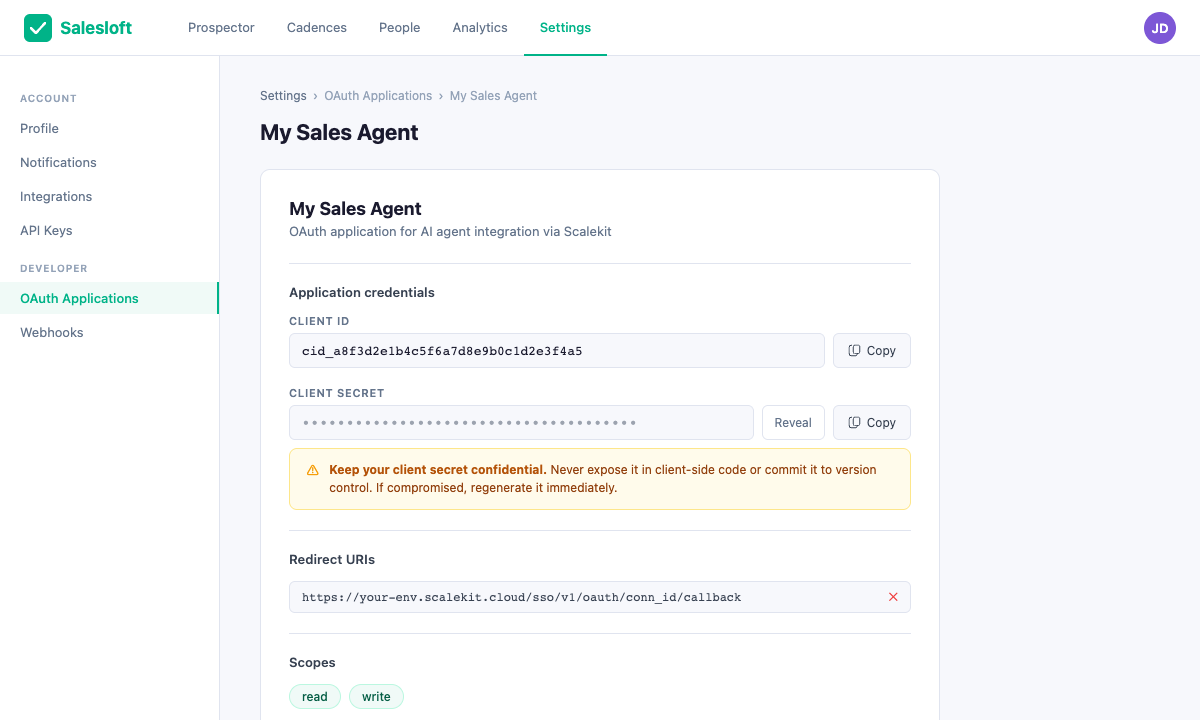Reveal the hidden client secret
The image size is (1200, 720).
pyautogui.click(x=793, y=423)
